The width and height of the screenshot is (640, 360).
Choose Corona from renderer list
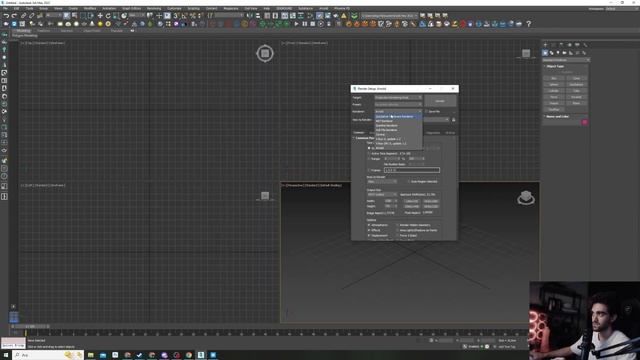pos(398,135)
